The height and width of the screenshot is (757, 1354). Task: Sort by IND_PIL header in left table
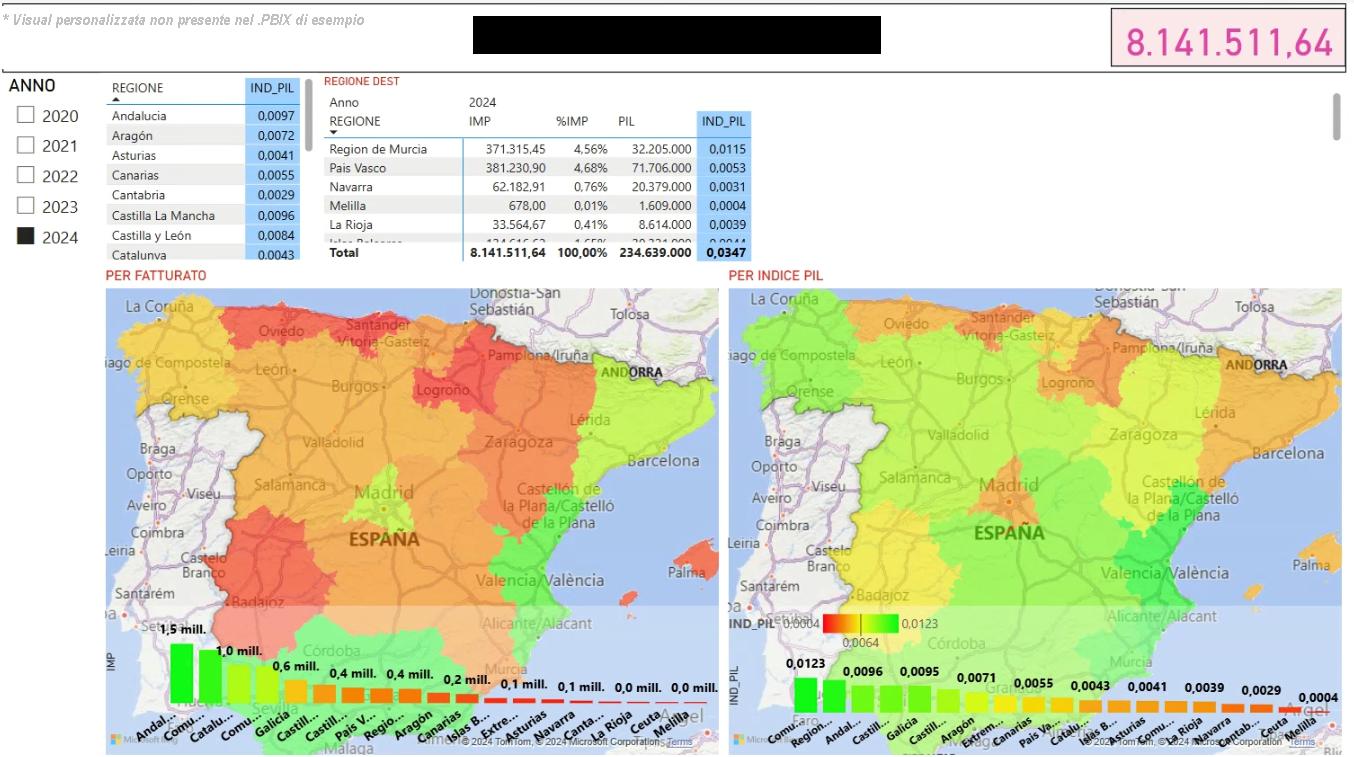tap(271, 88)
